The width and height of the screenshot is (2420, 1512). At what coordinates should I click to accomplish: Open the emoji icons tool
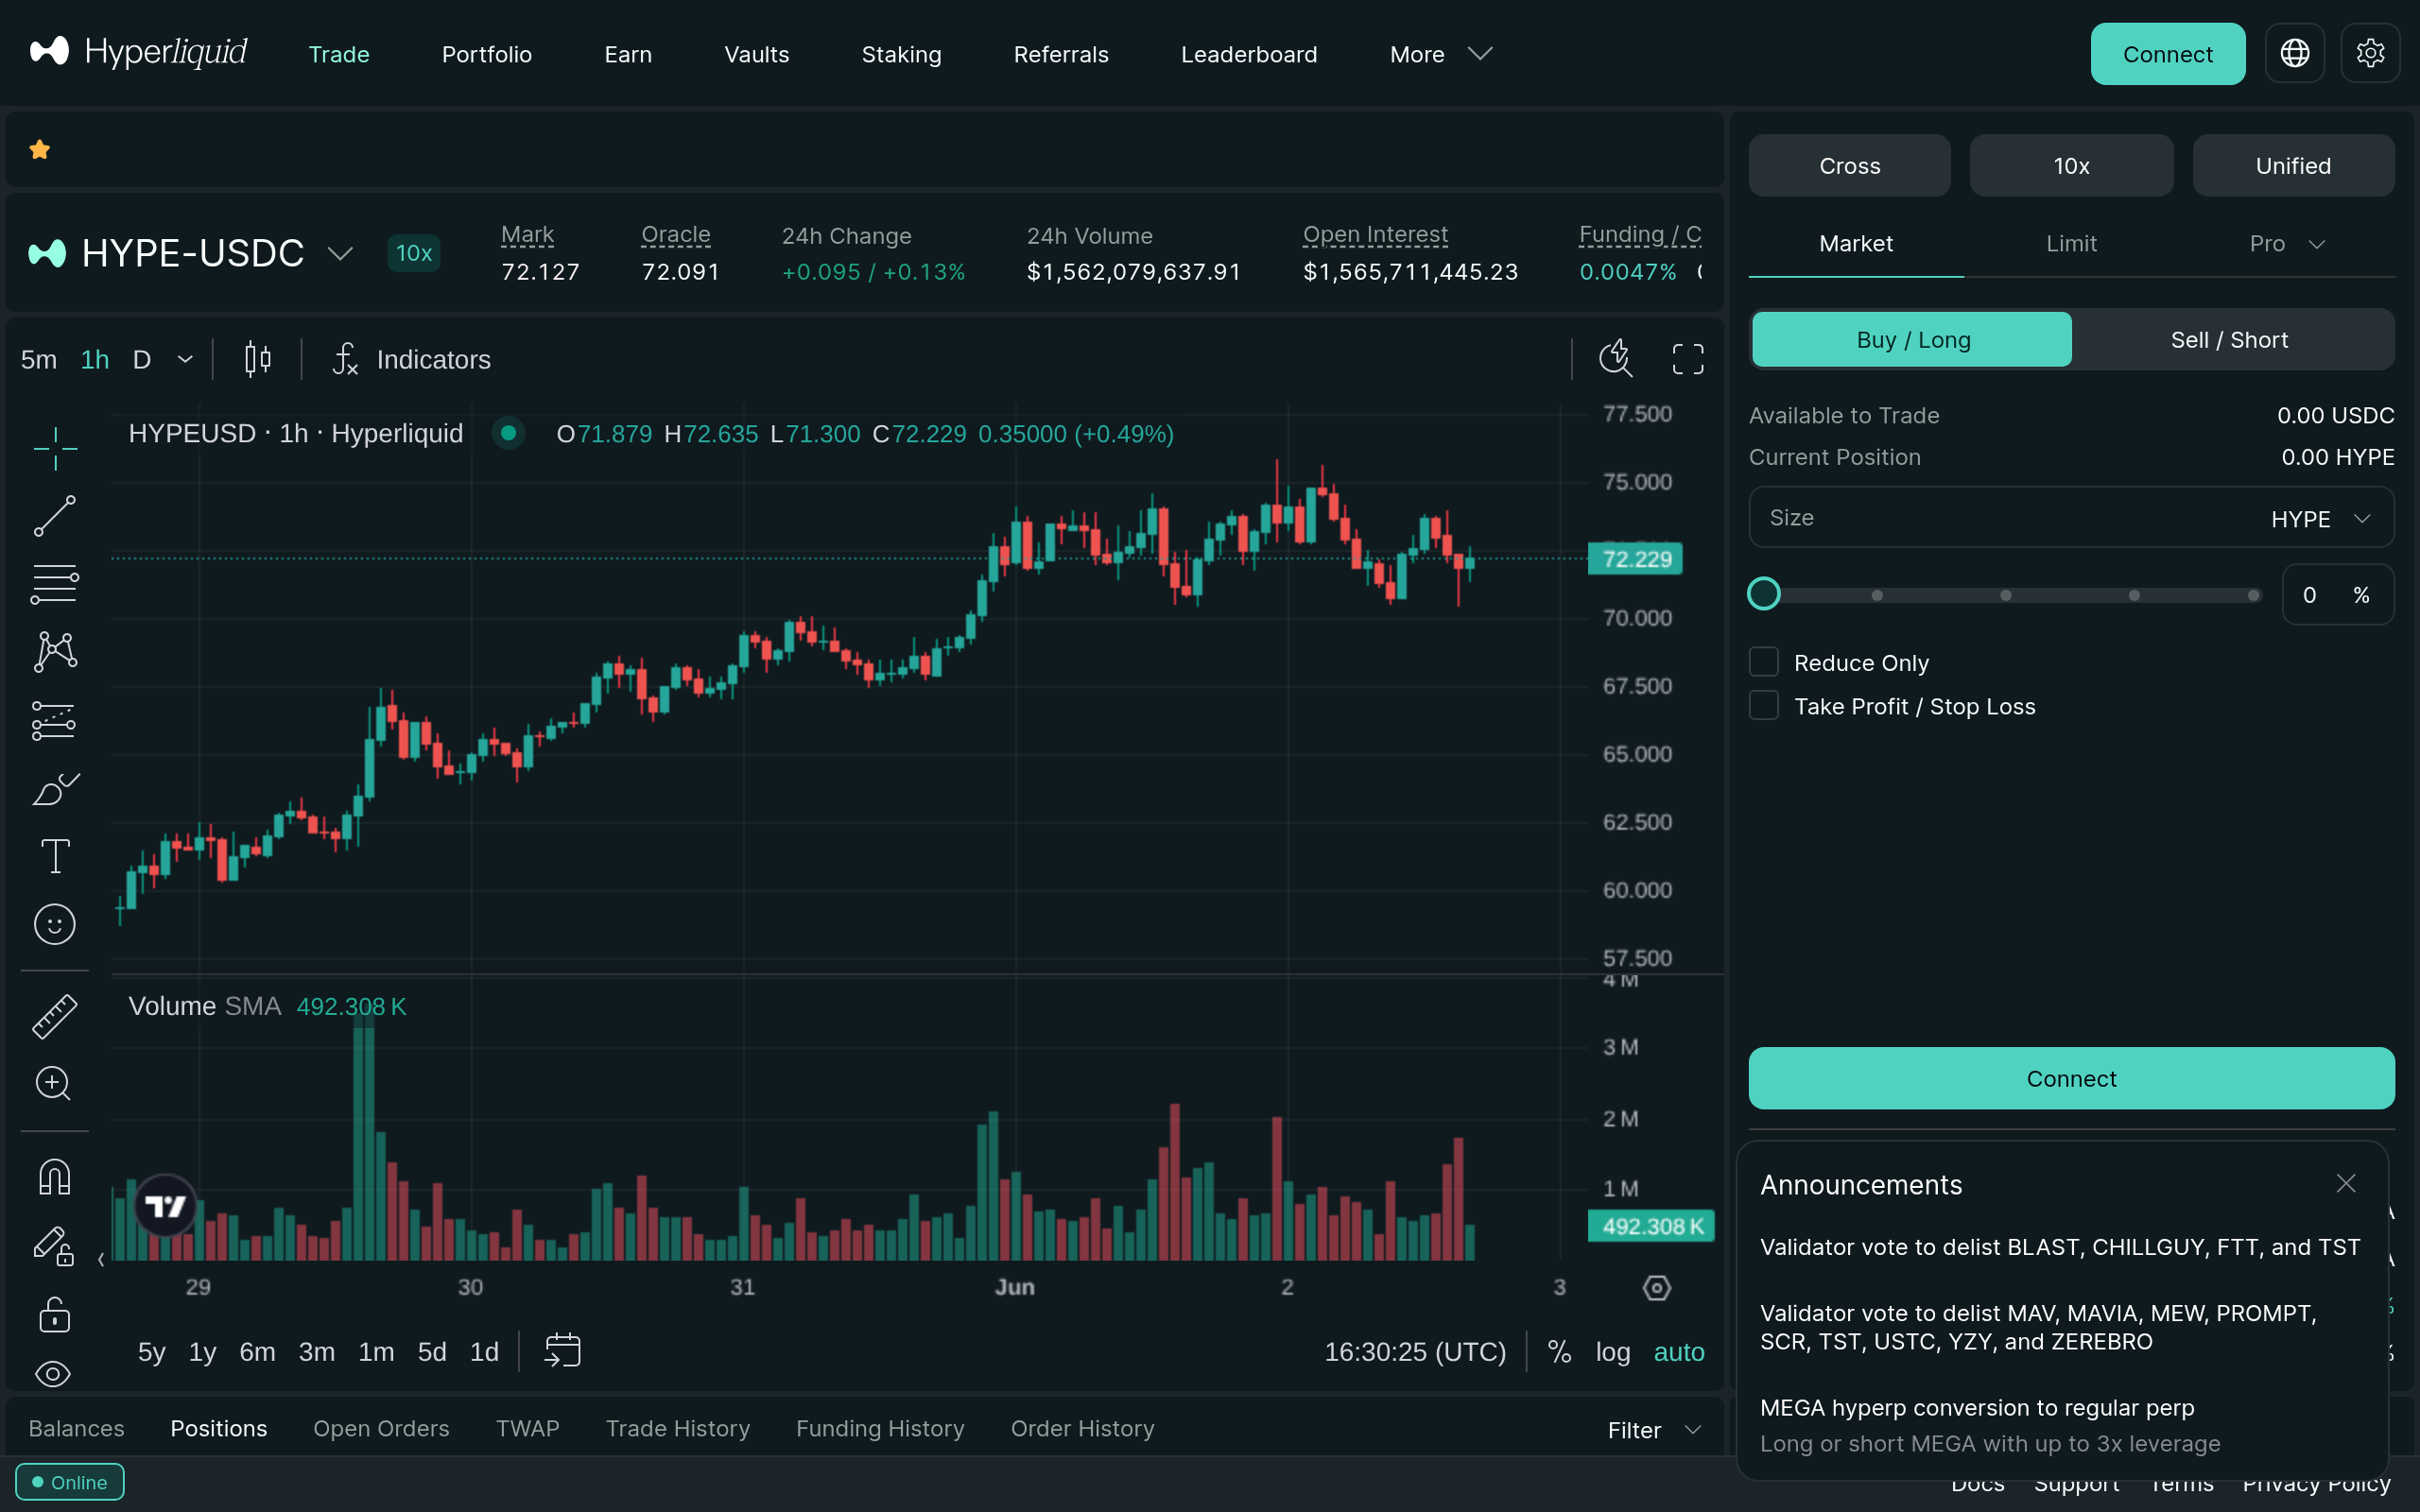click(55, 924)
